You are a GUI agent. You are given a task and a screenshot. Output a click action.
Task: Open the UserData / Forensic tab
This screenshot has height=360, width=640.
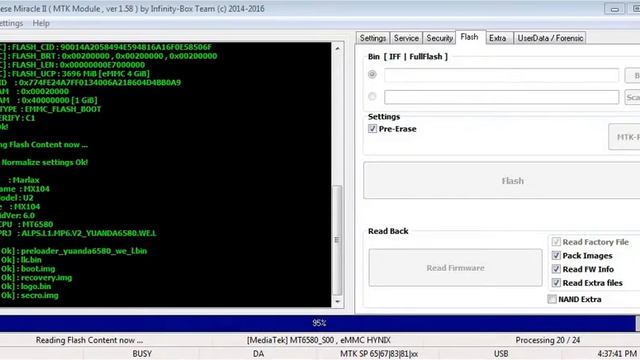[550, 38]
